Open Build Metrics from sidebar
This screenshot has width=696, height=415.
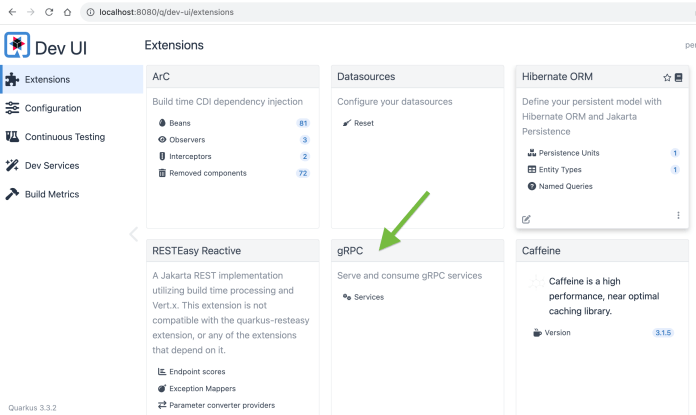[51, 194]
